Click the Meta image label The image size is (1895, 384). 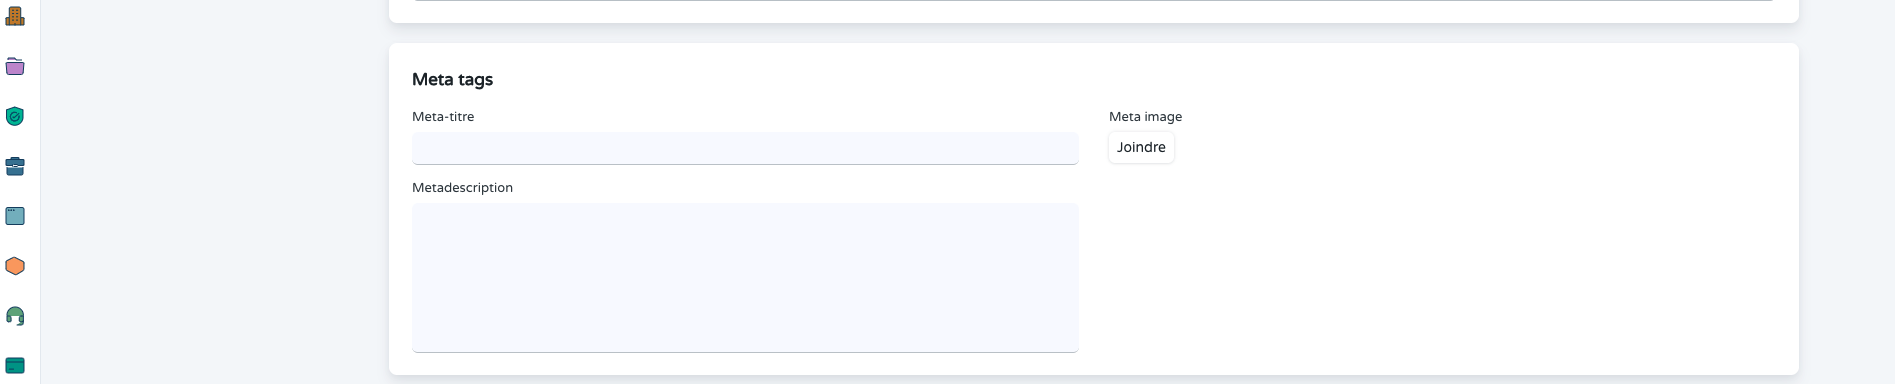click(1145, 116)
